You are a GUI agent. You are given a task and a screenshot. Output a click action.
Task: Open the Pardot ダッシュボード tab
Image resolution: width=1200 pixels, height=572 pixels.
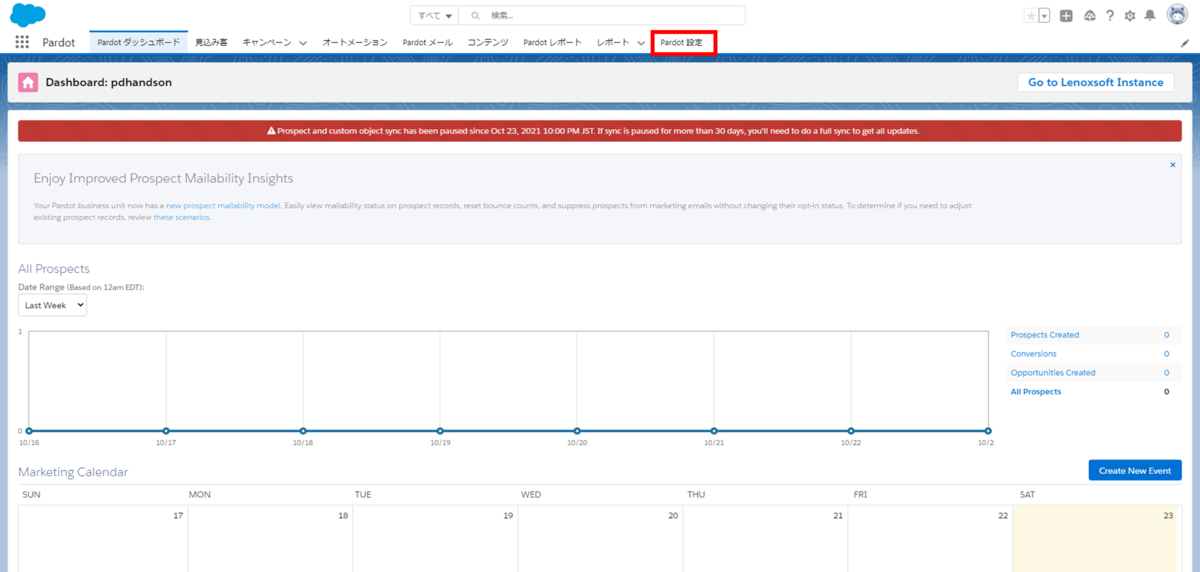coord(139,42)
